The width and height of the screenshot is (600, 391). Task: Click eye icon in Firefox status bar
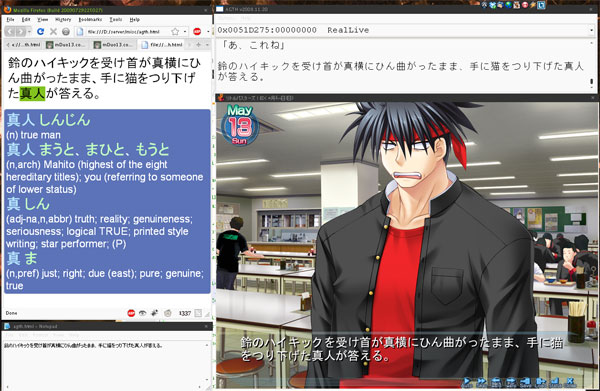[143, 313]
